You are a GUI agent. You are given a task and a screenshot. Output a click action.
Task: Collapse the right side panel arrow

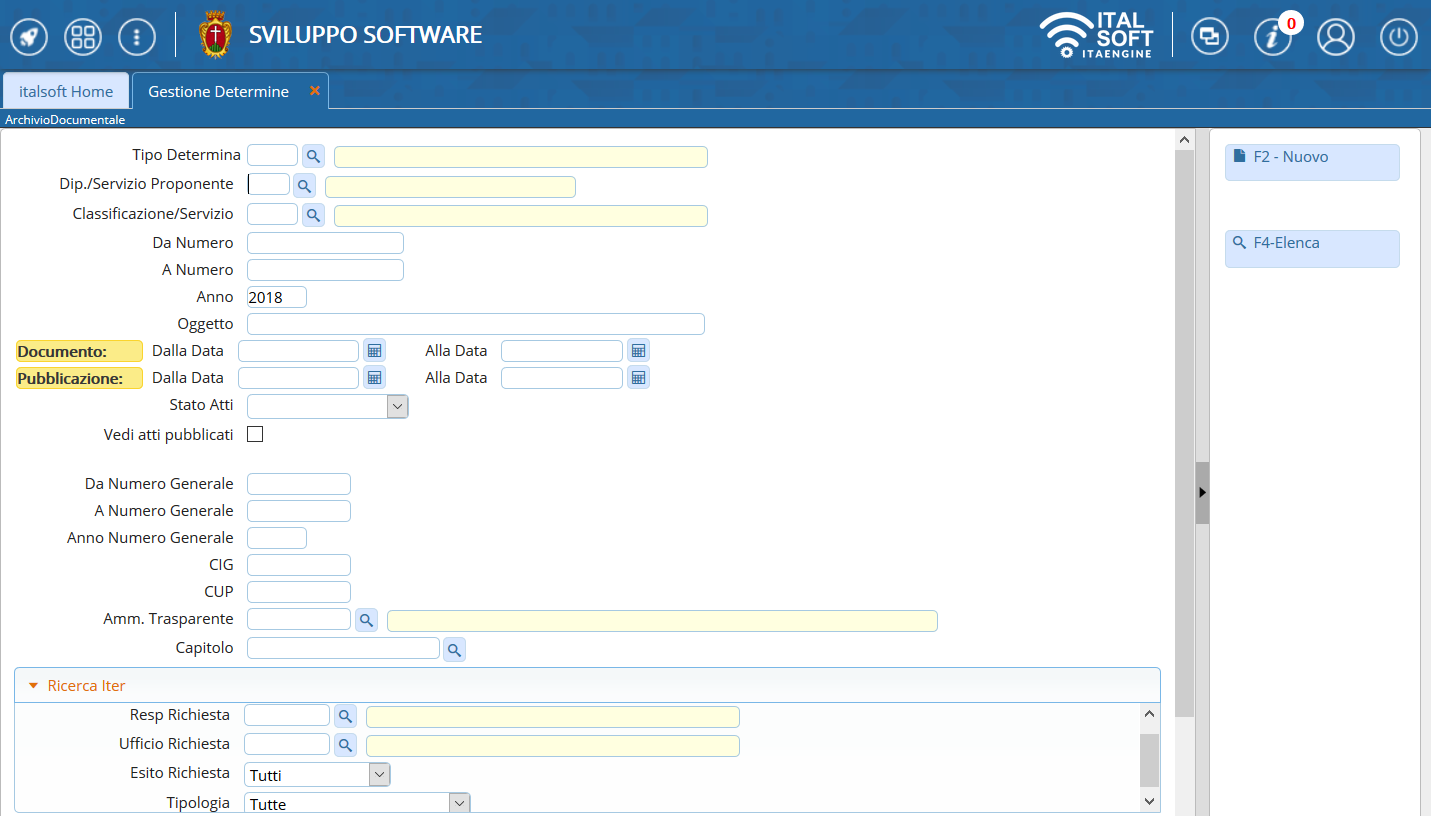click(x=1202, y=493)
